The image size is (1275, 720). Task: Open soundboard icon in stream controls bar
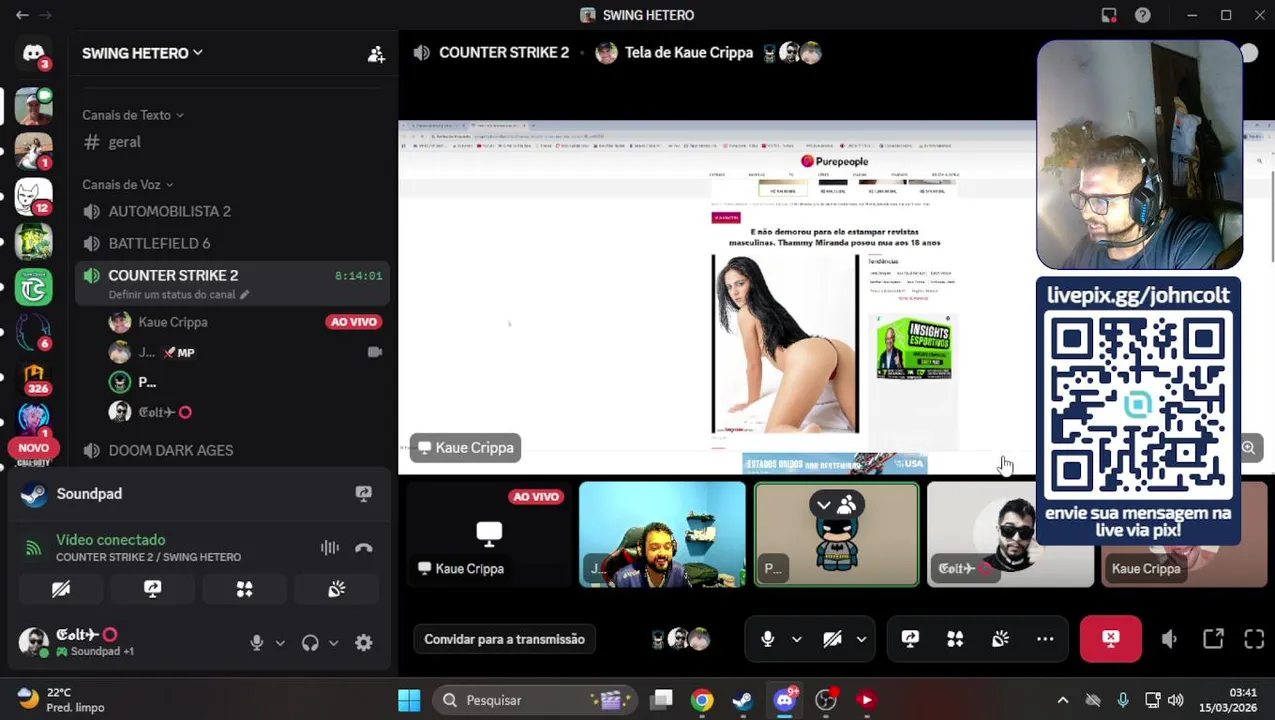tap(1000, 639)
